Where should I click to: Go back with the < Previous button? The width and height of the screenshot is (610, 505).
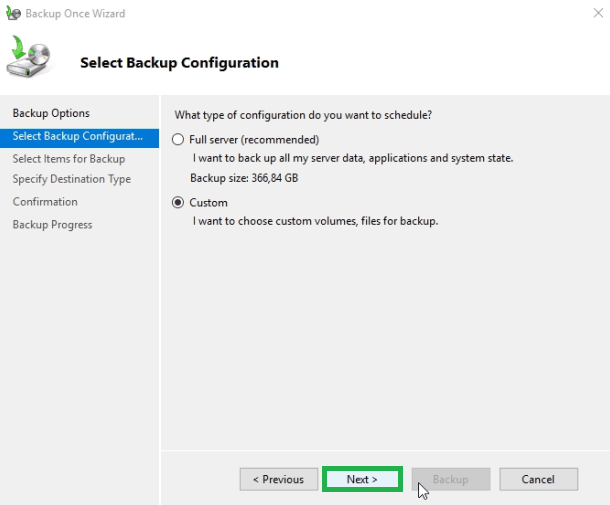(279, 479)
